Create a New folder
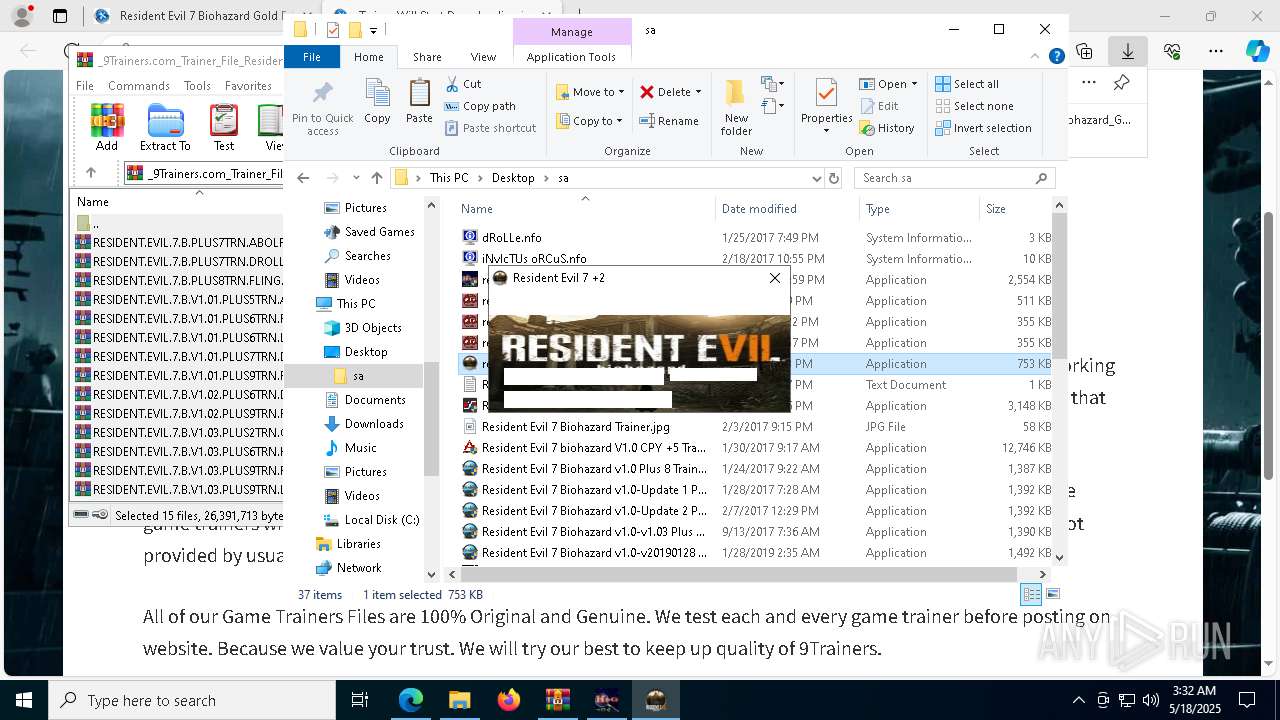Image resolution: width=1280 pixels, height=720 pixels. (x=736, y=107)
